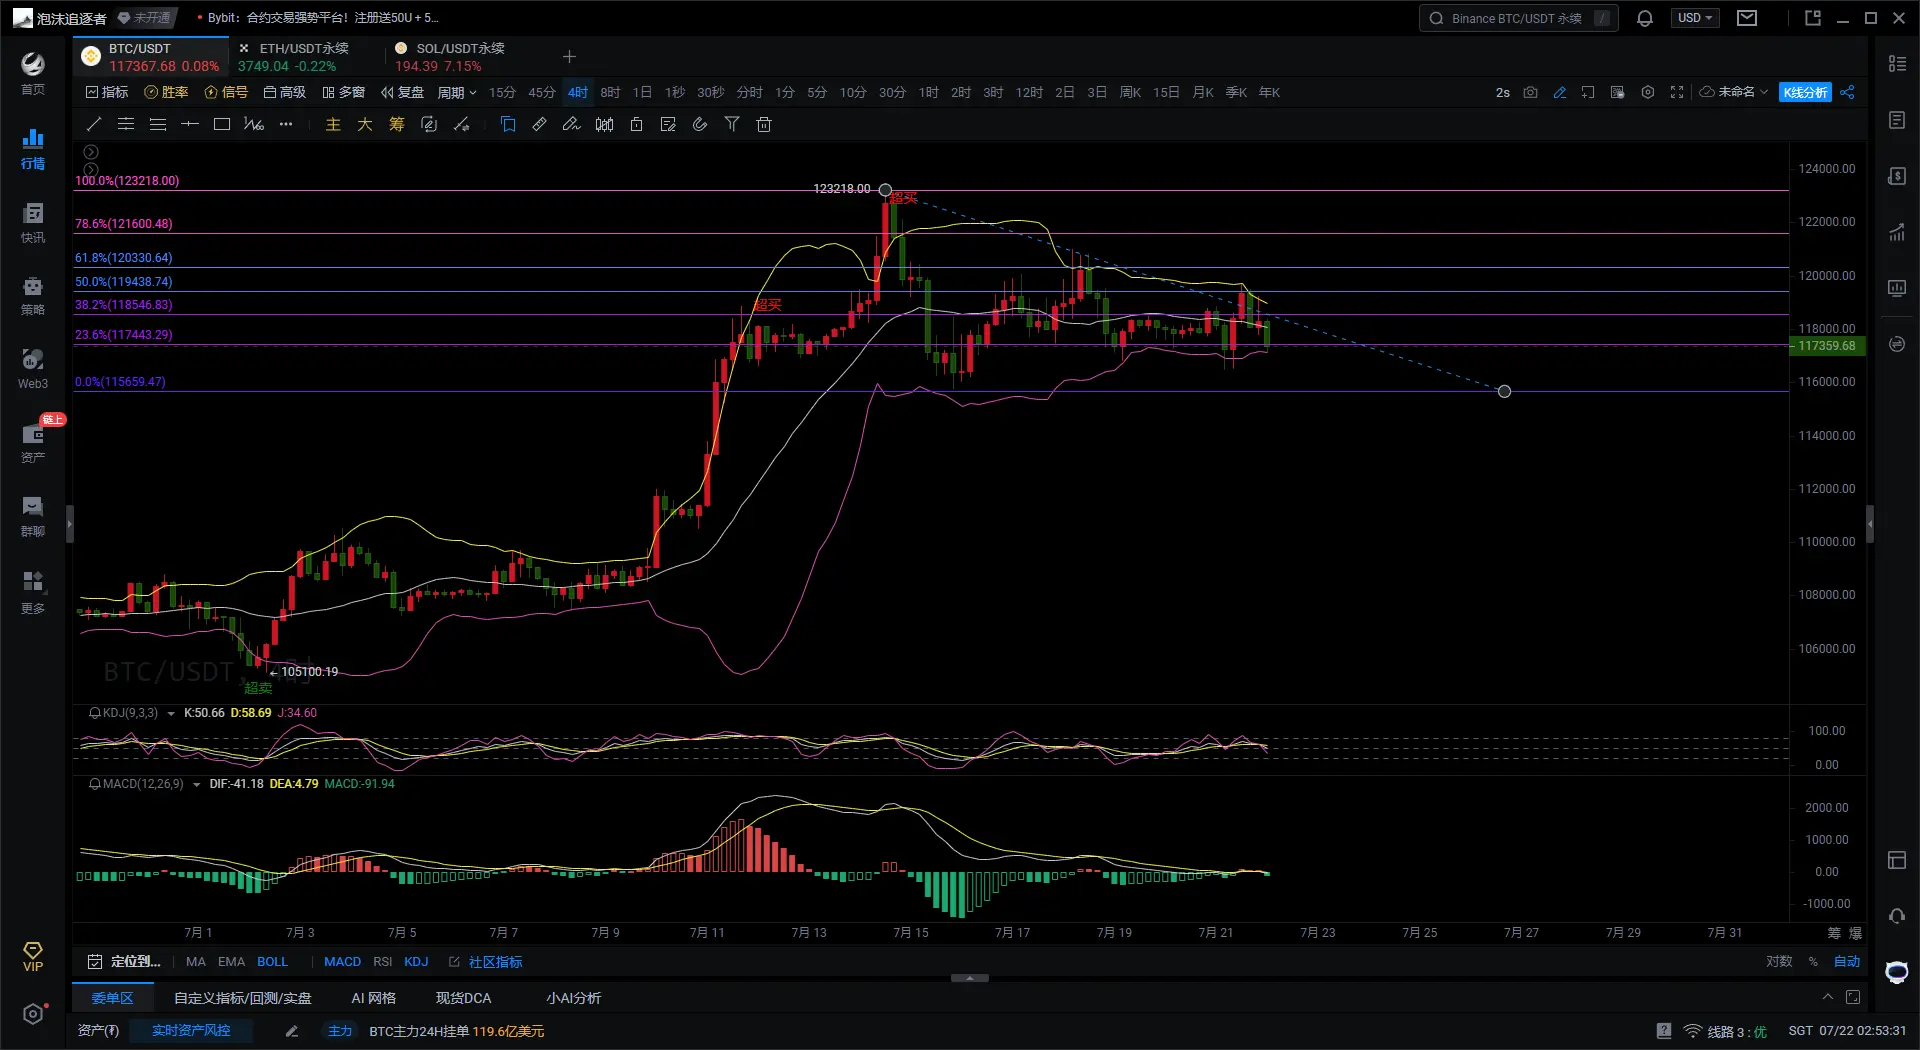This screenshot has height=1050, width=1920.
Task: Open the 社区指标 link
Action: tap(495, 961)
